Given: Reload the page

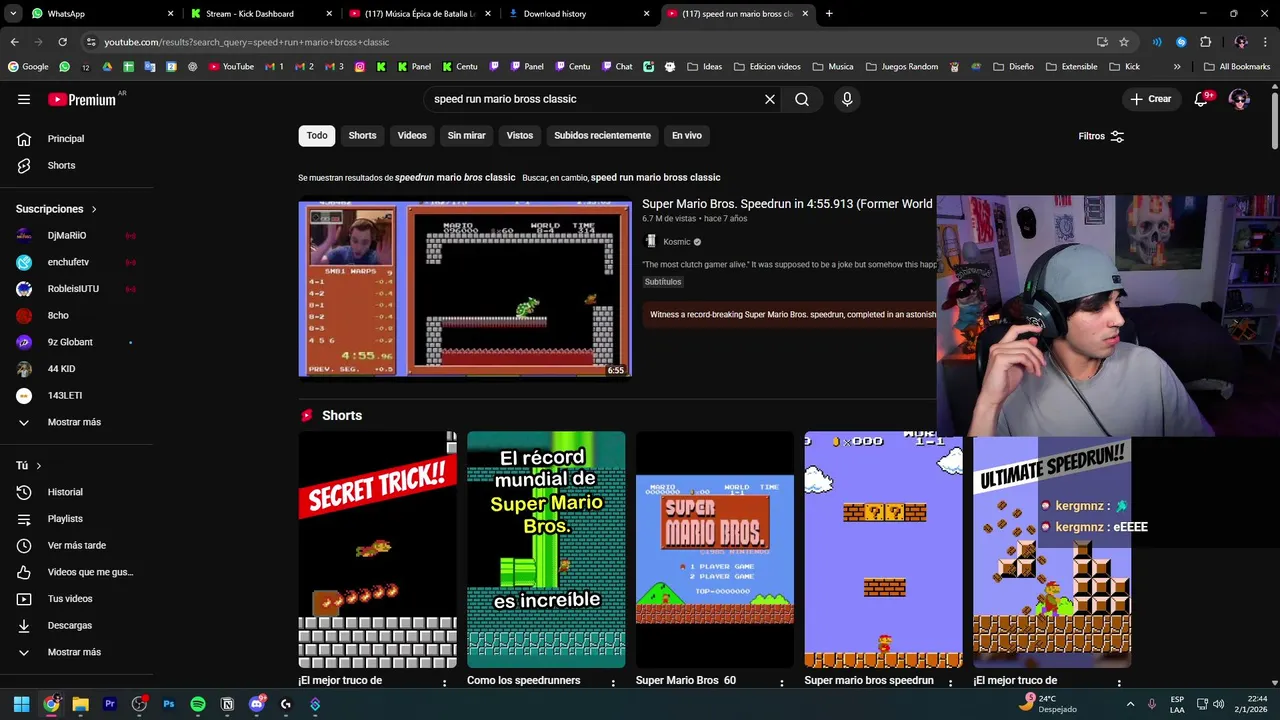Looking at the screenshot, I should pyautogui.click(x=62, y=42).
